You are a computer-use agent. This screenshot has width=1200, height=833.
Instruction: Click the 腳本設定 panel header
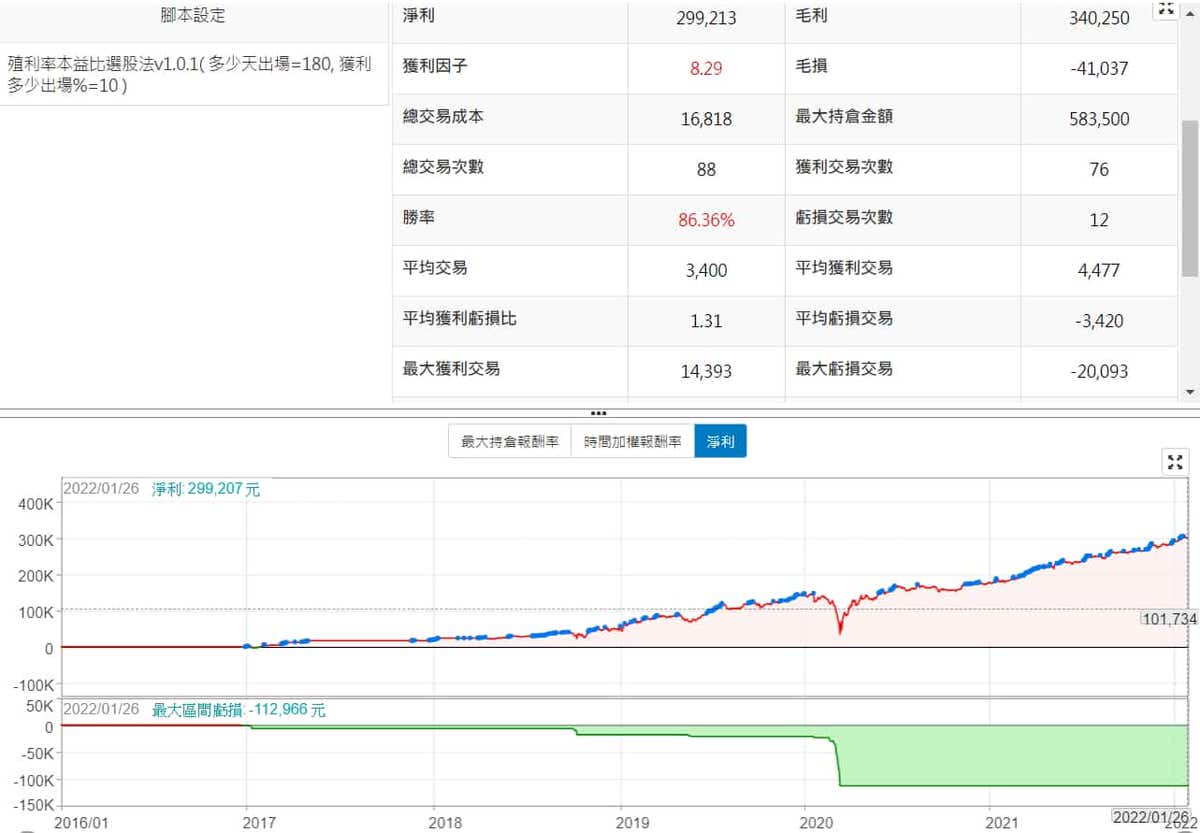[193, 17]
